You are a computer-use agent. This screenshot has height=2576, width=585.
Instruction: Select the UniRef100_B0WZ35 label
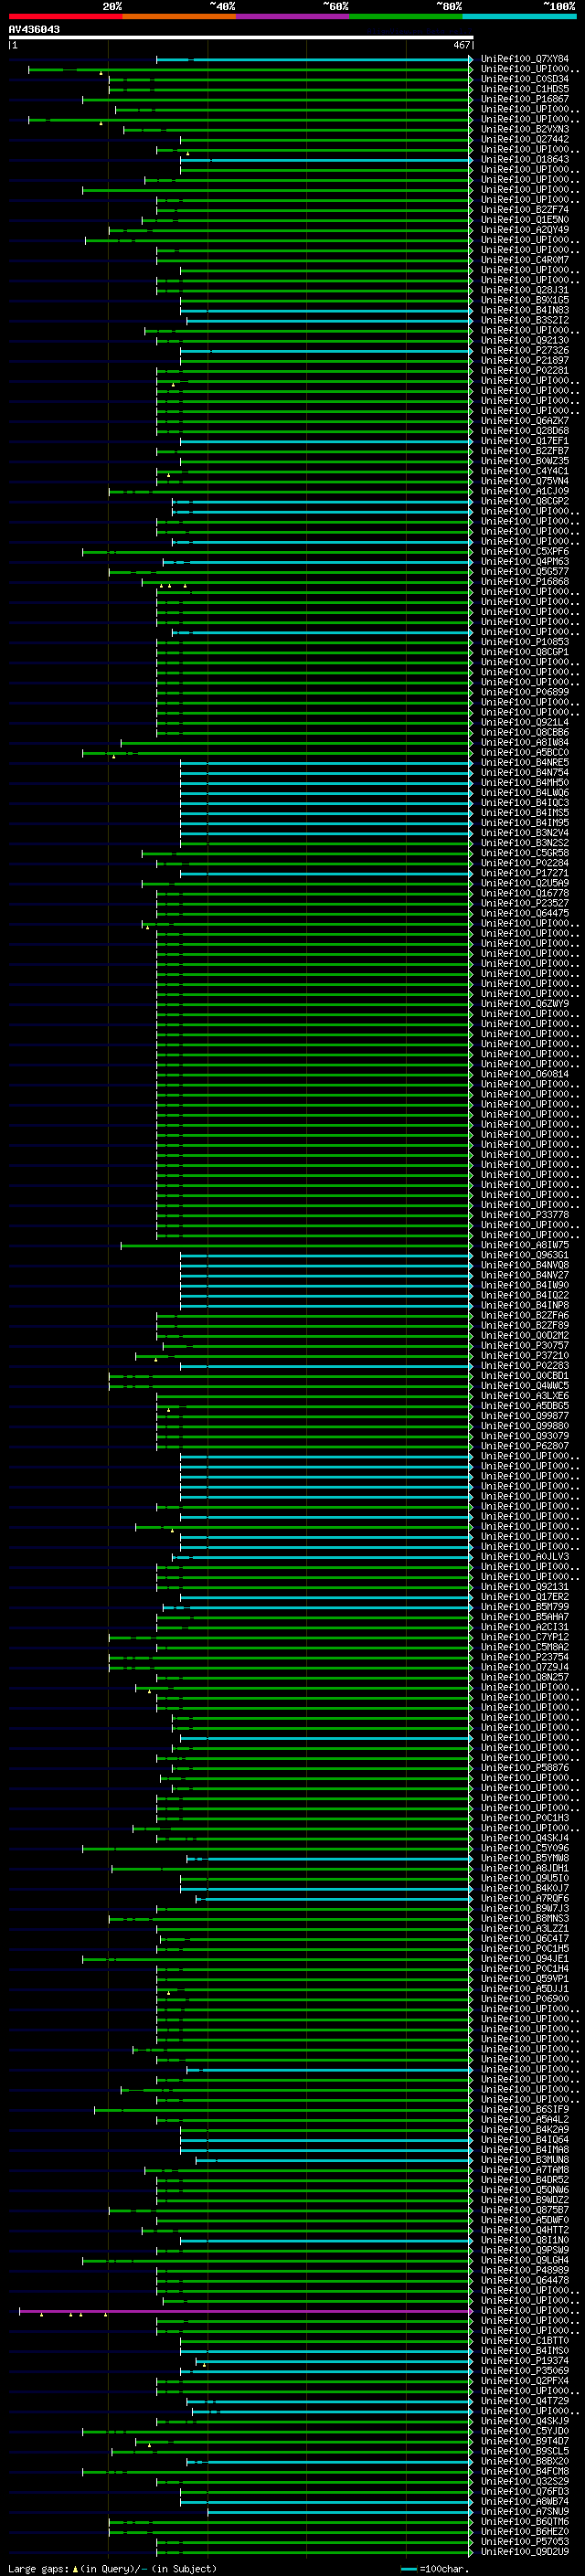[524, 461]
